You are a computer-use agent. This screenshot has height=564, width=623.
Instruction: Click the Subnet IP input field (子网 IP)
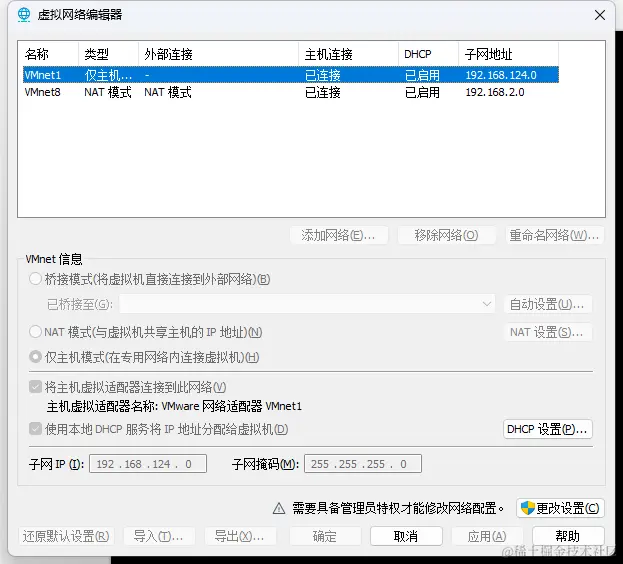pyautogui.click(x=148, y=464)
